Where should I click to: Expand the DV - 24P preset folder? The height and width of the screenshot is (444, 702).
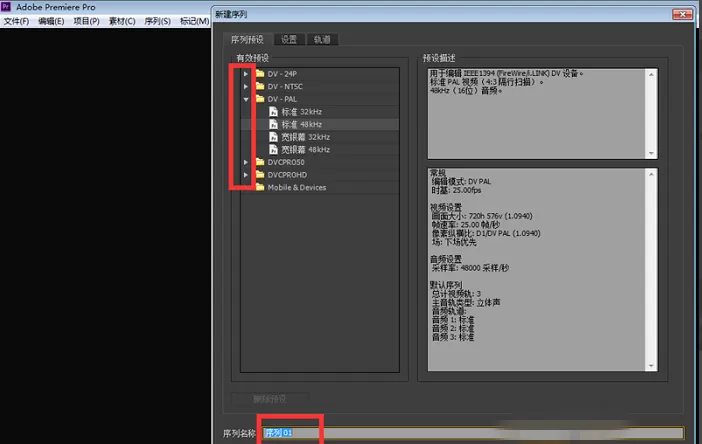point(245,73)
